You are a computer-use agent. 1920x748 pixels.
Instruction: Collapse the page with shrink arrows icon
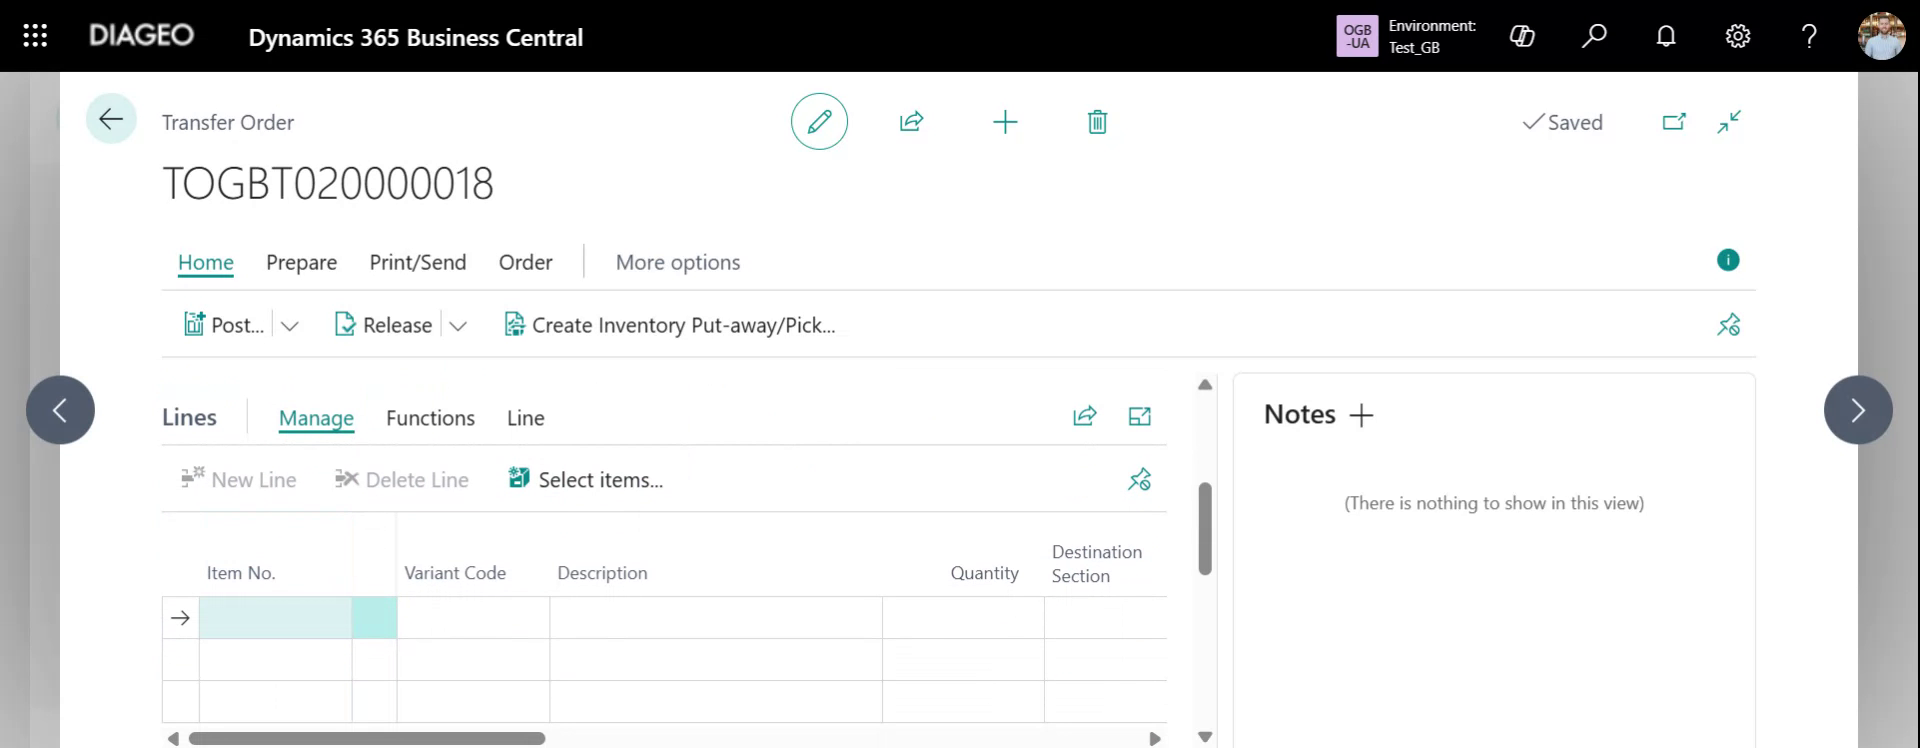coord(1729,122)
